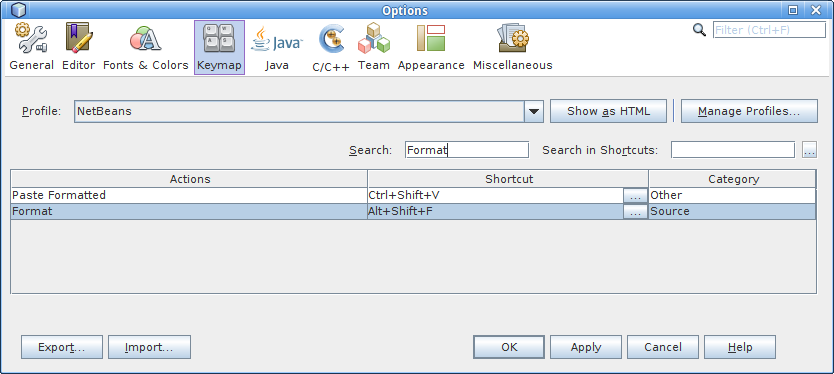The width and height of the screenshot is (834, 374).
Task: Click the Alt+Shift+F shortcut cell
Action: pos(495,211)
